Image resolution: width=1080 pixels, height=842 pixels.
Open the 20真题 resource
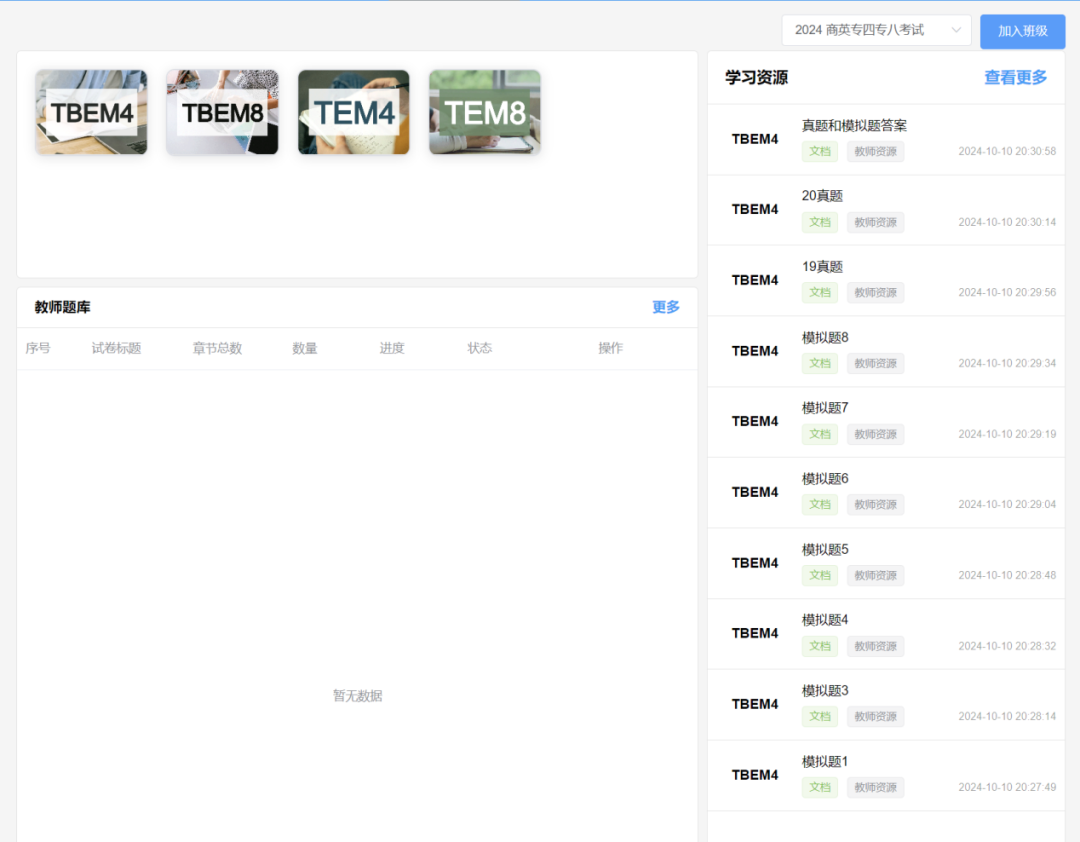(822, 196)
